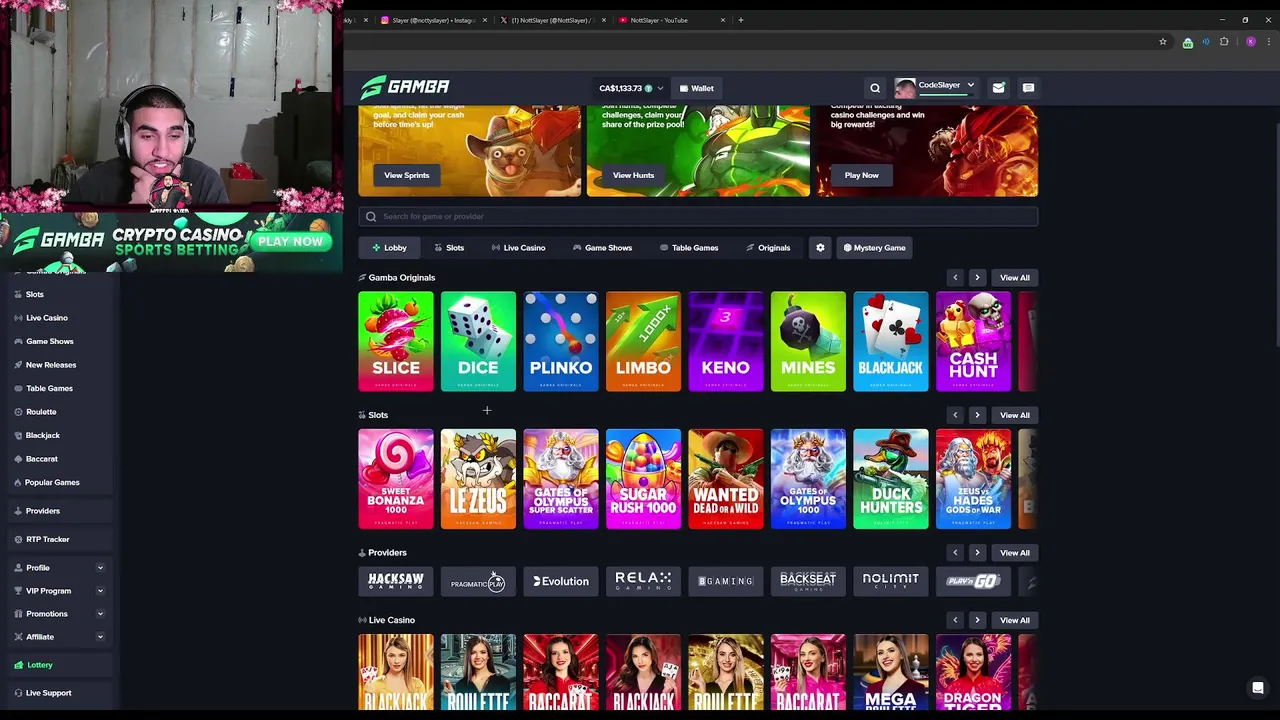View All Gamba Originals
1280x720 pixels.
pos(1014,278)
